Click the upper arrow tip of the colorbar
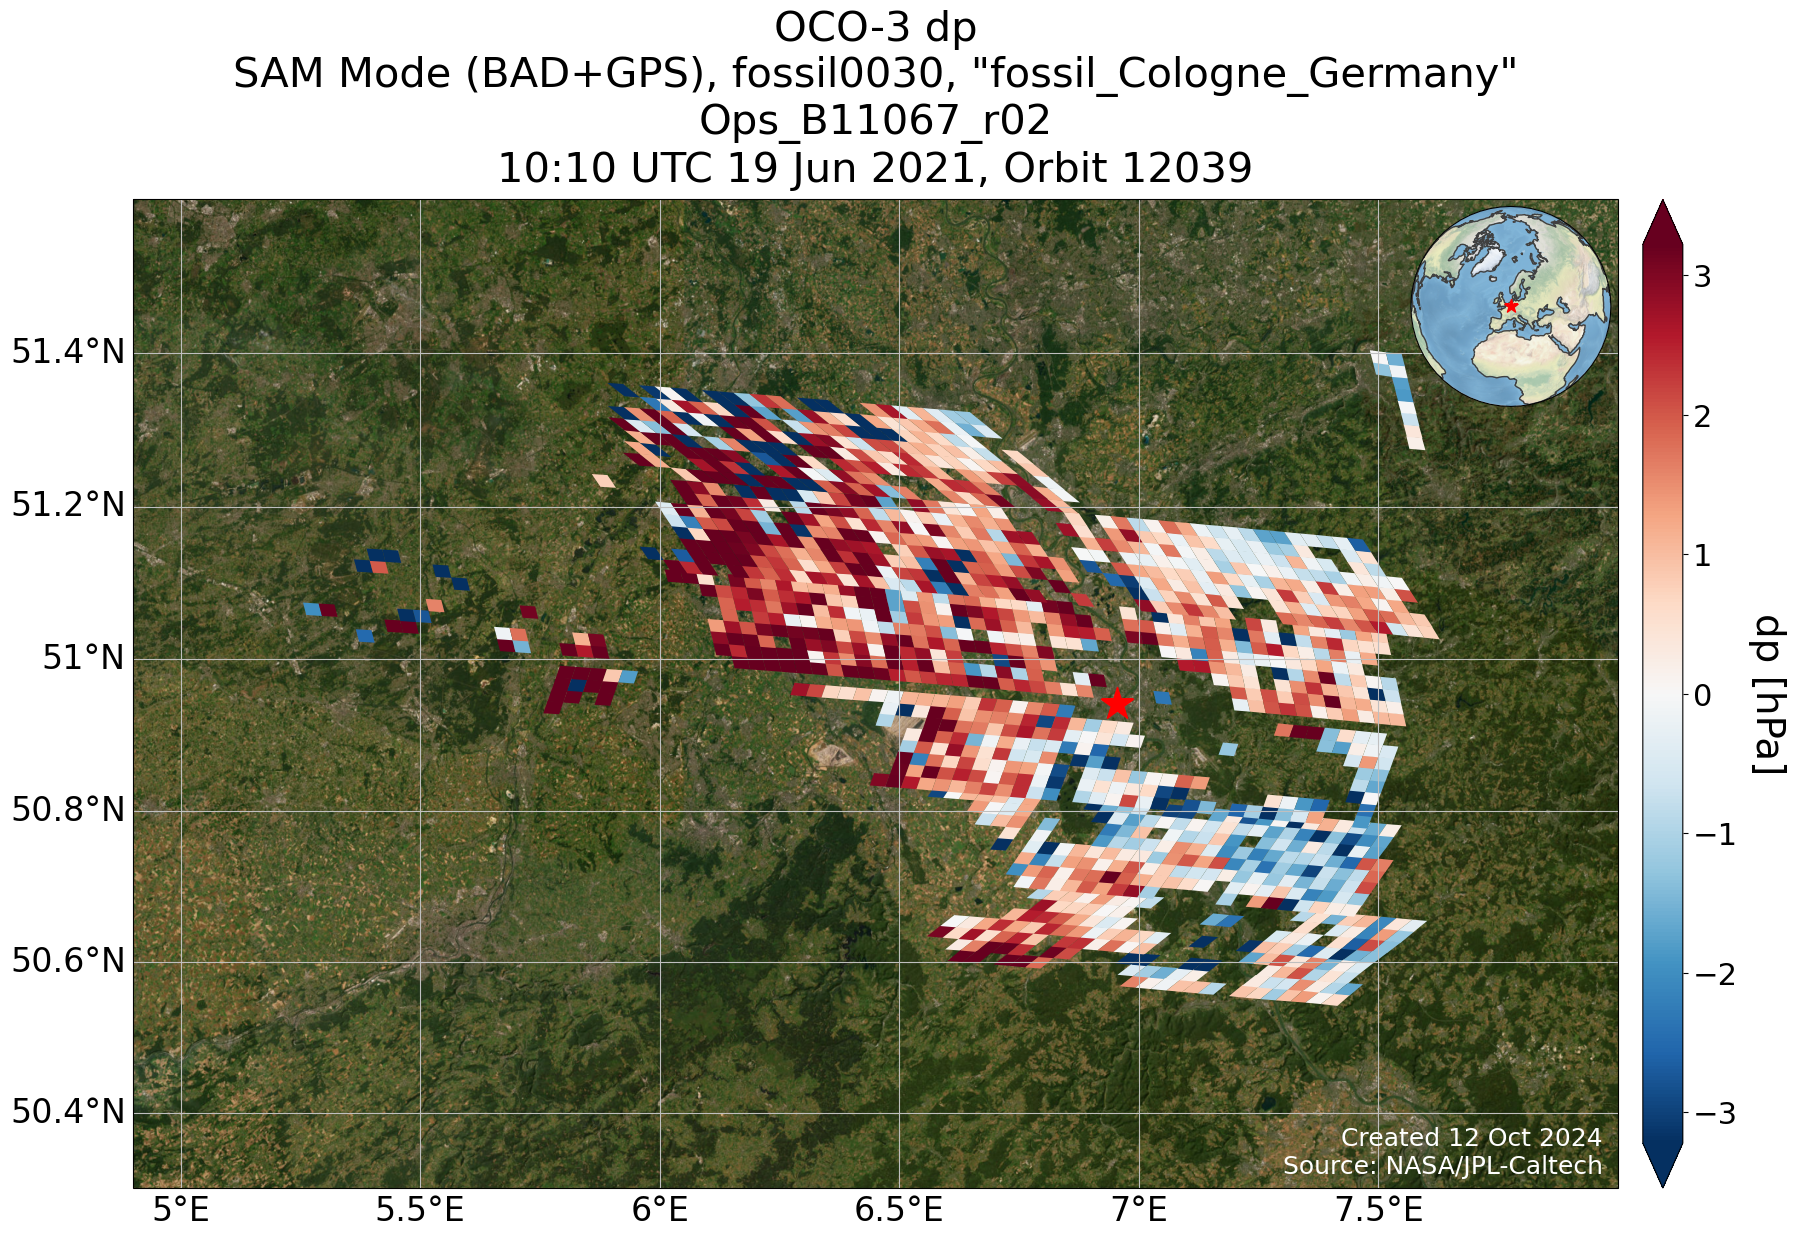The height and width of the screenshot is (1238, 1796). pos(1662,220)
